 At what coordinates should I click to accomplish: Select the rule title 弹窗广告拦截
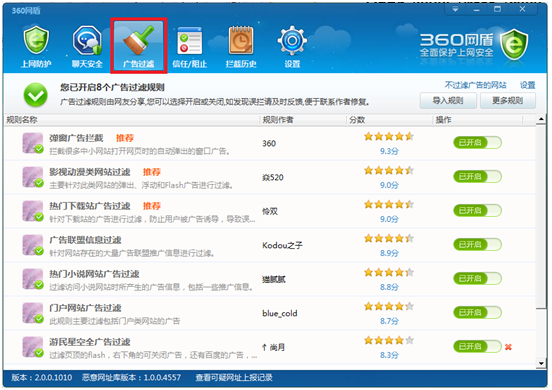(76, 138)
